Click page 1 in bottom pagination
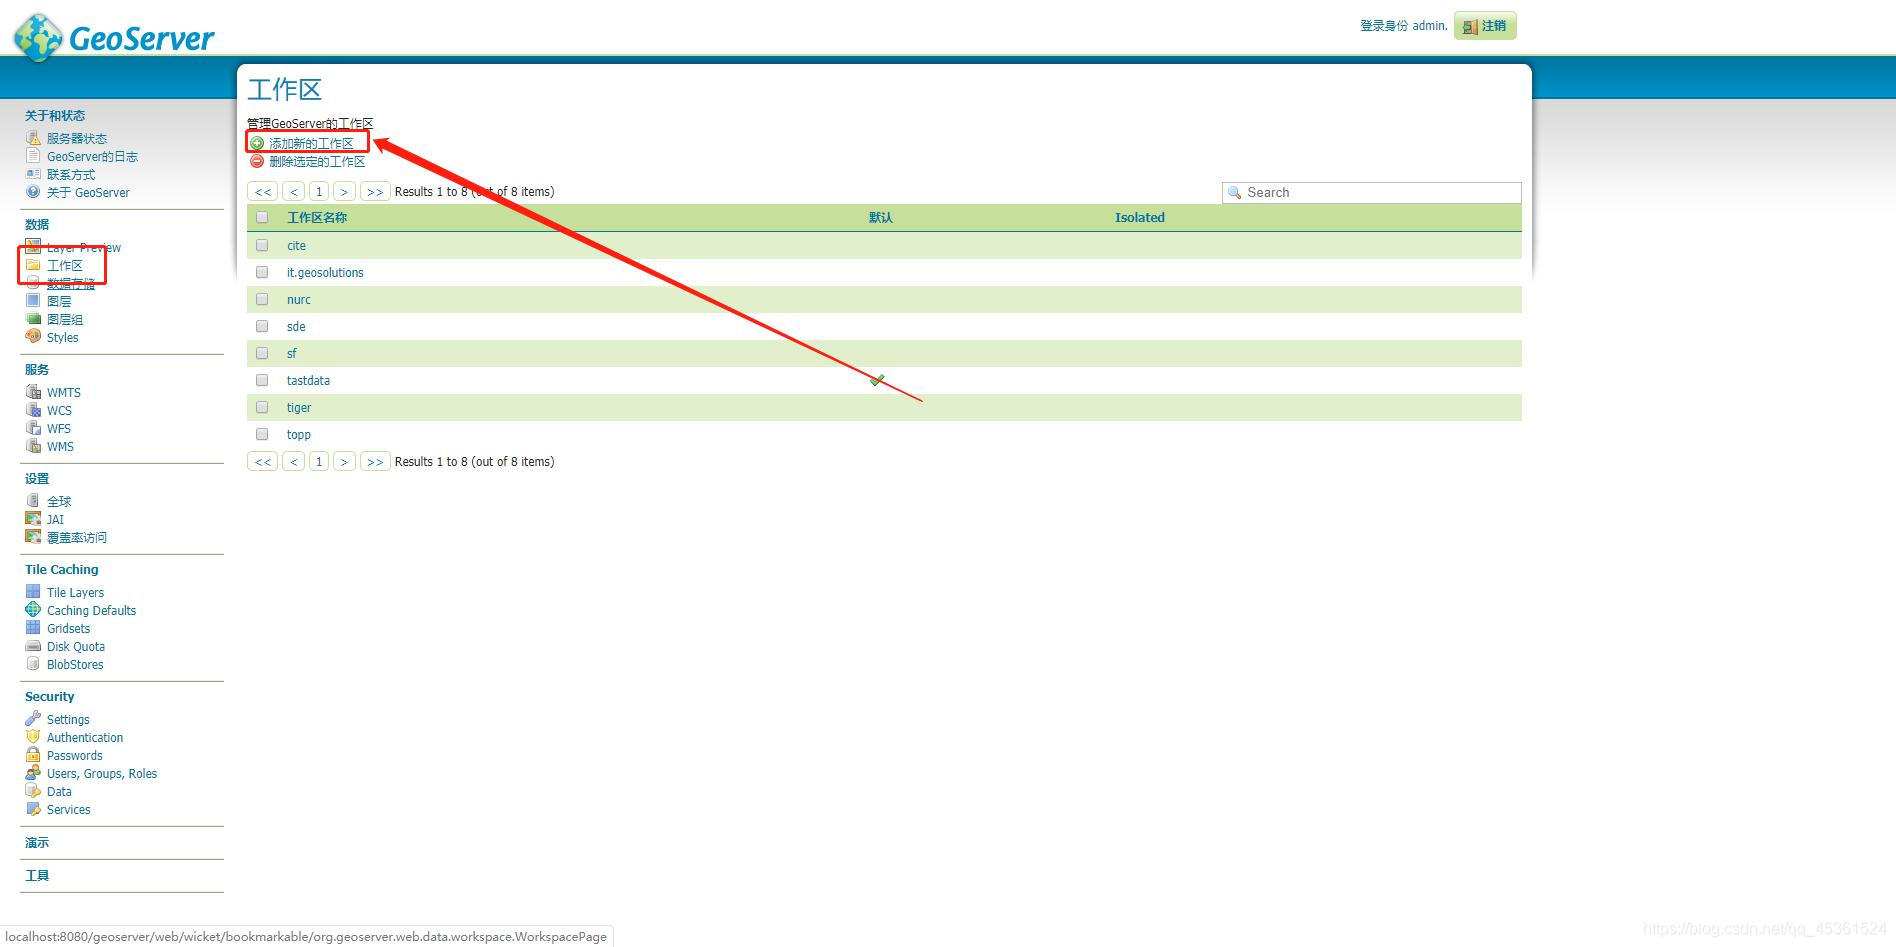Screen dimensions: 1896x947 [319, 461]
